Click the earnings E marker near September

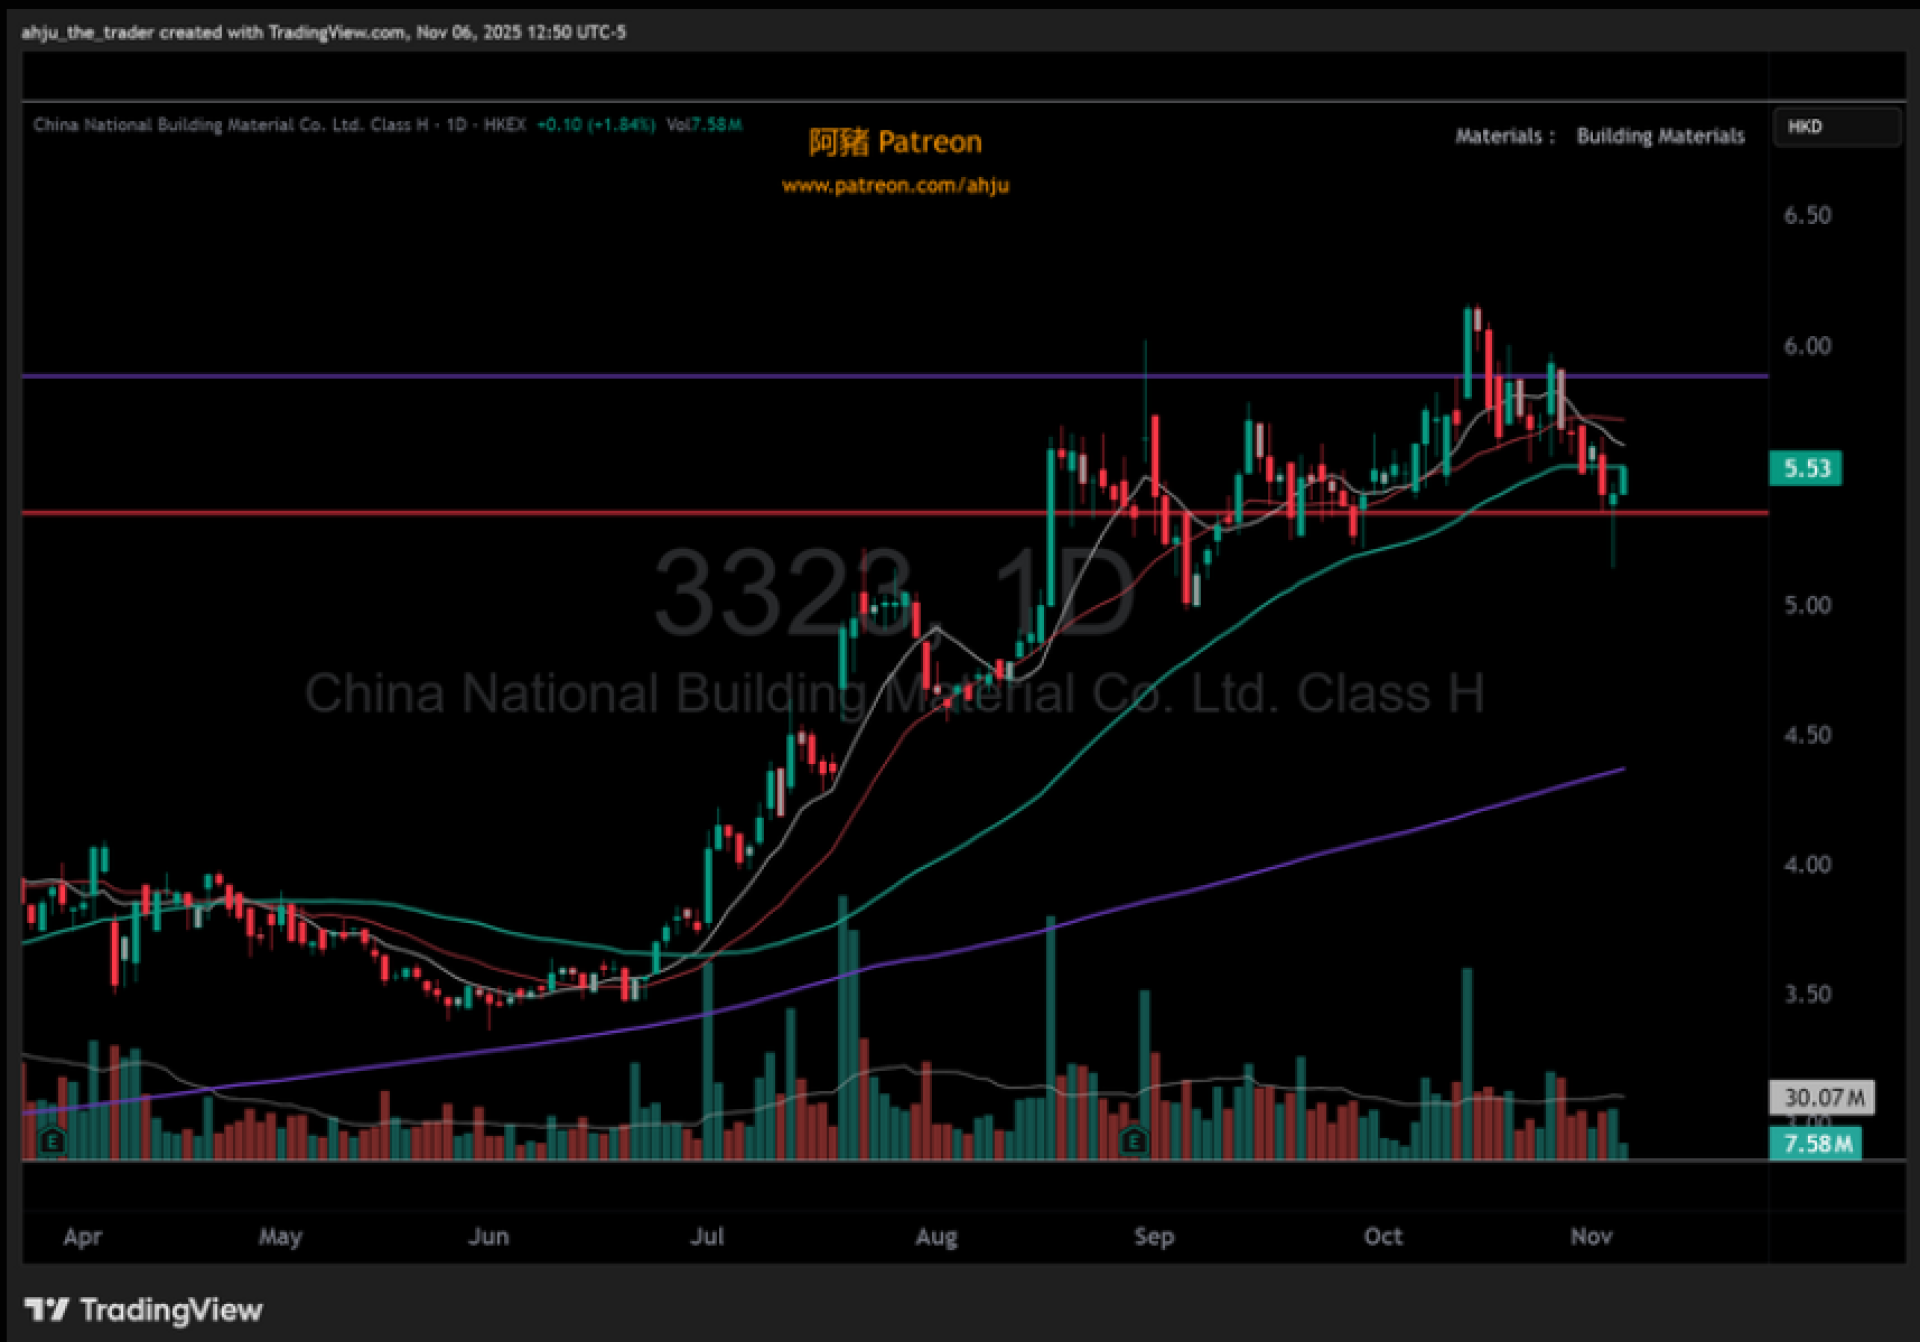[x=1133, y=1140]
